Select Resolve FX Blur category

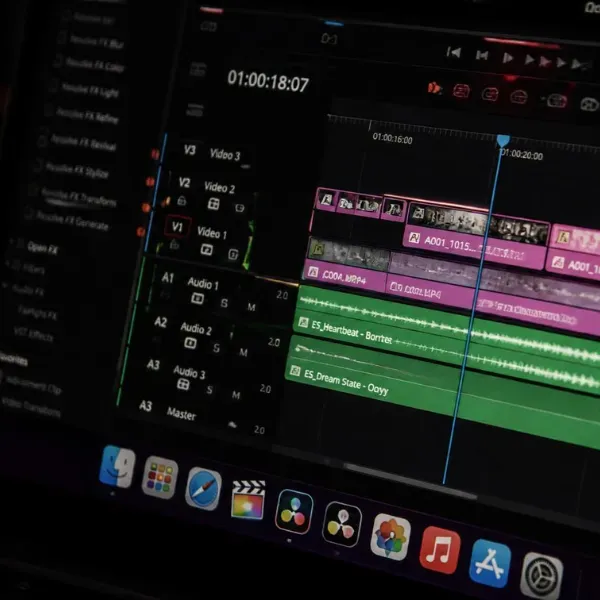97,42
